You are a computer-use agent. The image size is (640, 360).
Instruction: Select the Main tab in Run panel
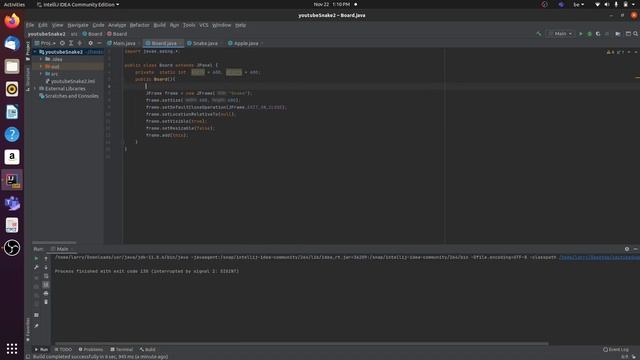(62, 249)
